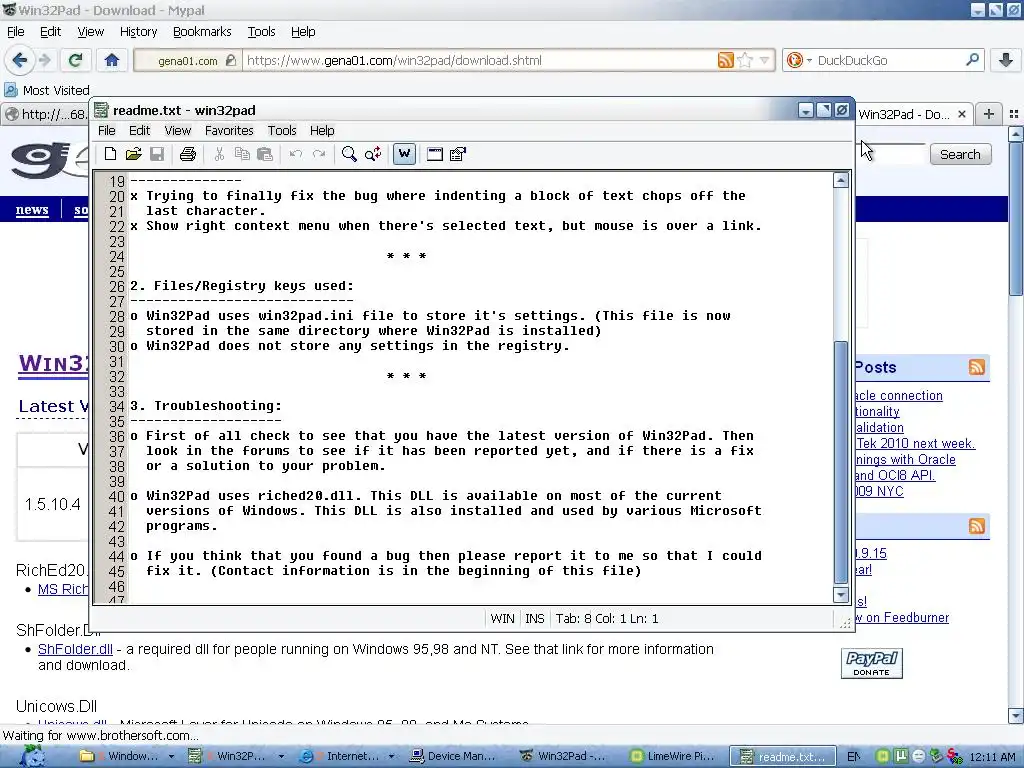
Task: Open a new browser tab with plus button
Action: pyautogui.click(x=989, y=114)
